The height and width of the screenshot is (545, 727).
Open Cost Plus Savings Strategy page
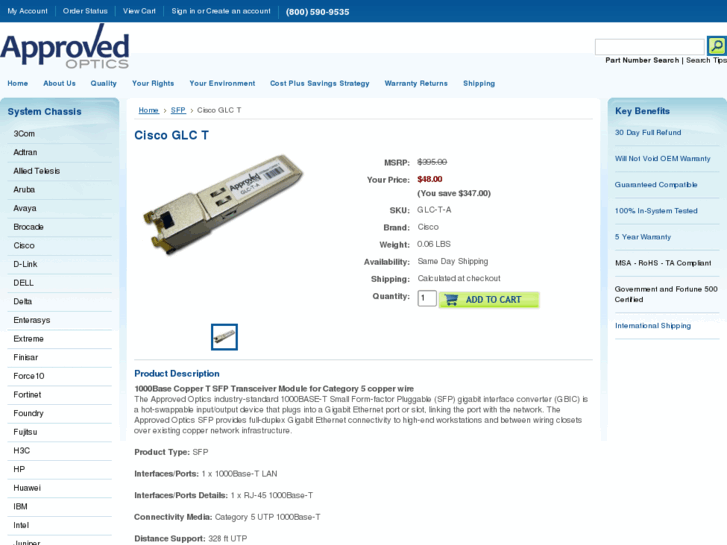coord(319,83)
